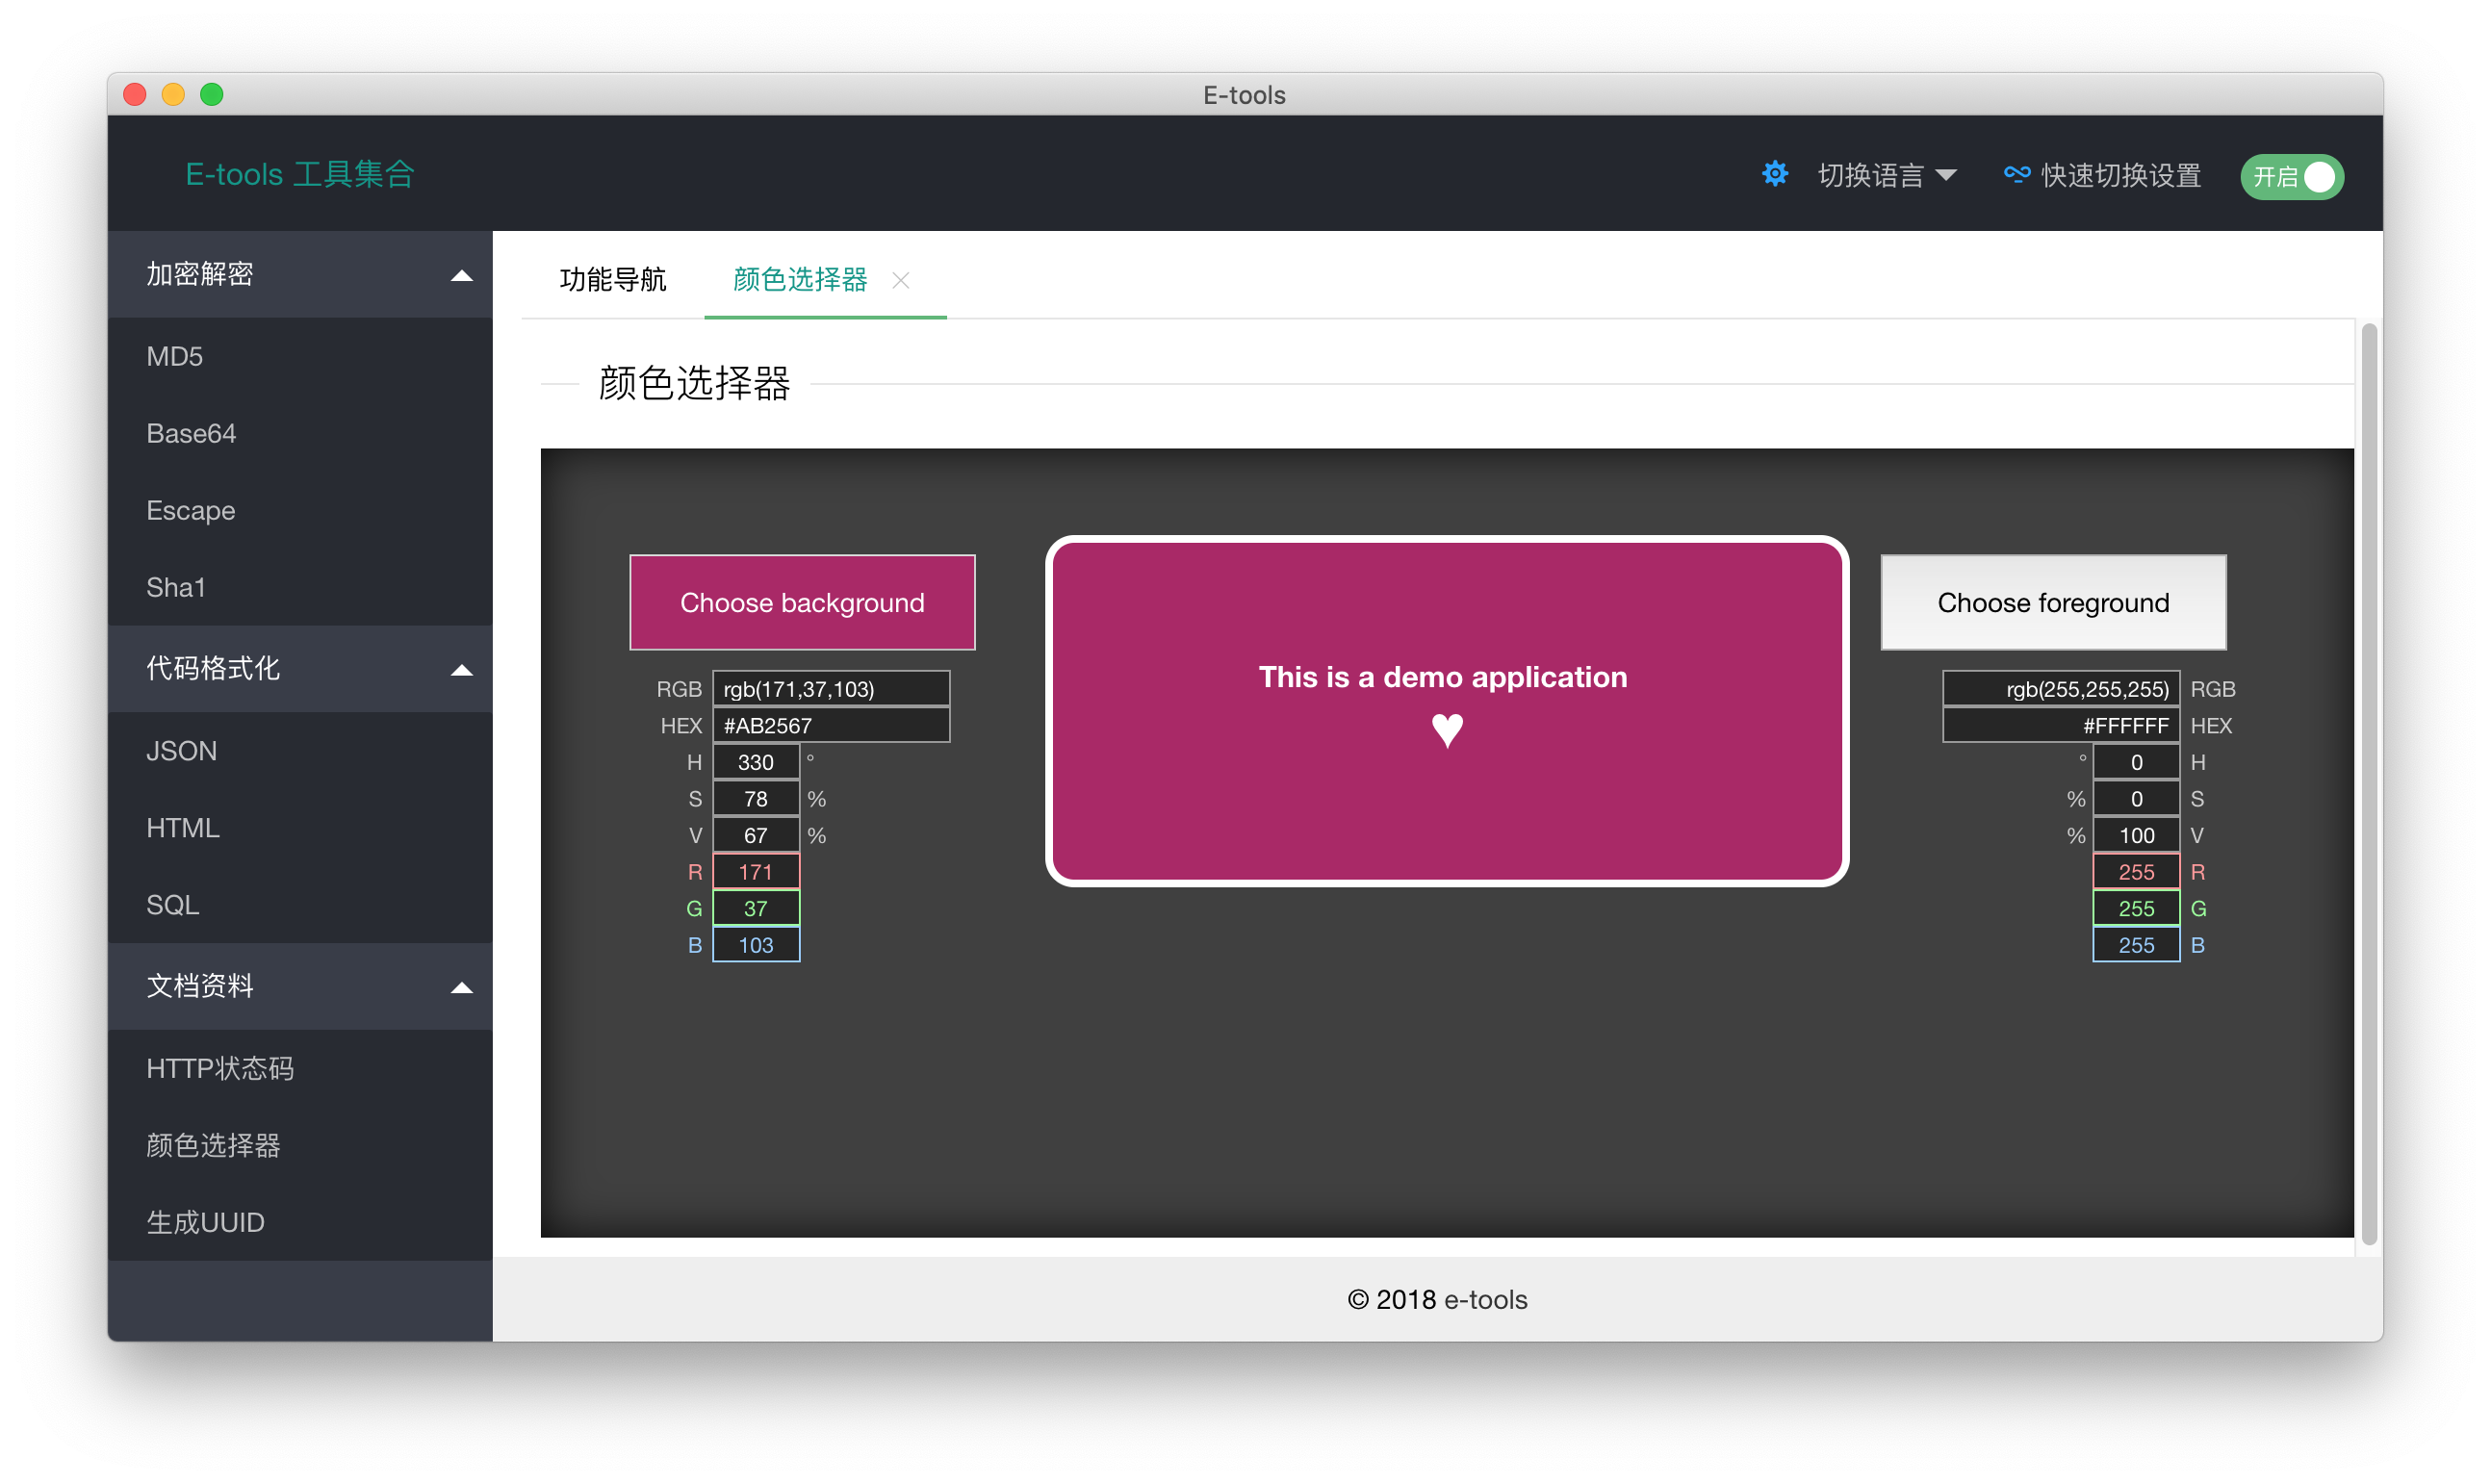Close the 颜色选择器 tab
The width and height of the screenshot is (2491, 1484).
pyautogui.click(x=901, y=280)
